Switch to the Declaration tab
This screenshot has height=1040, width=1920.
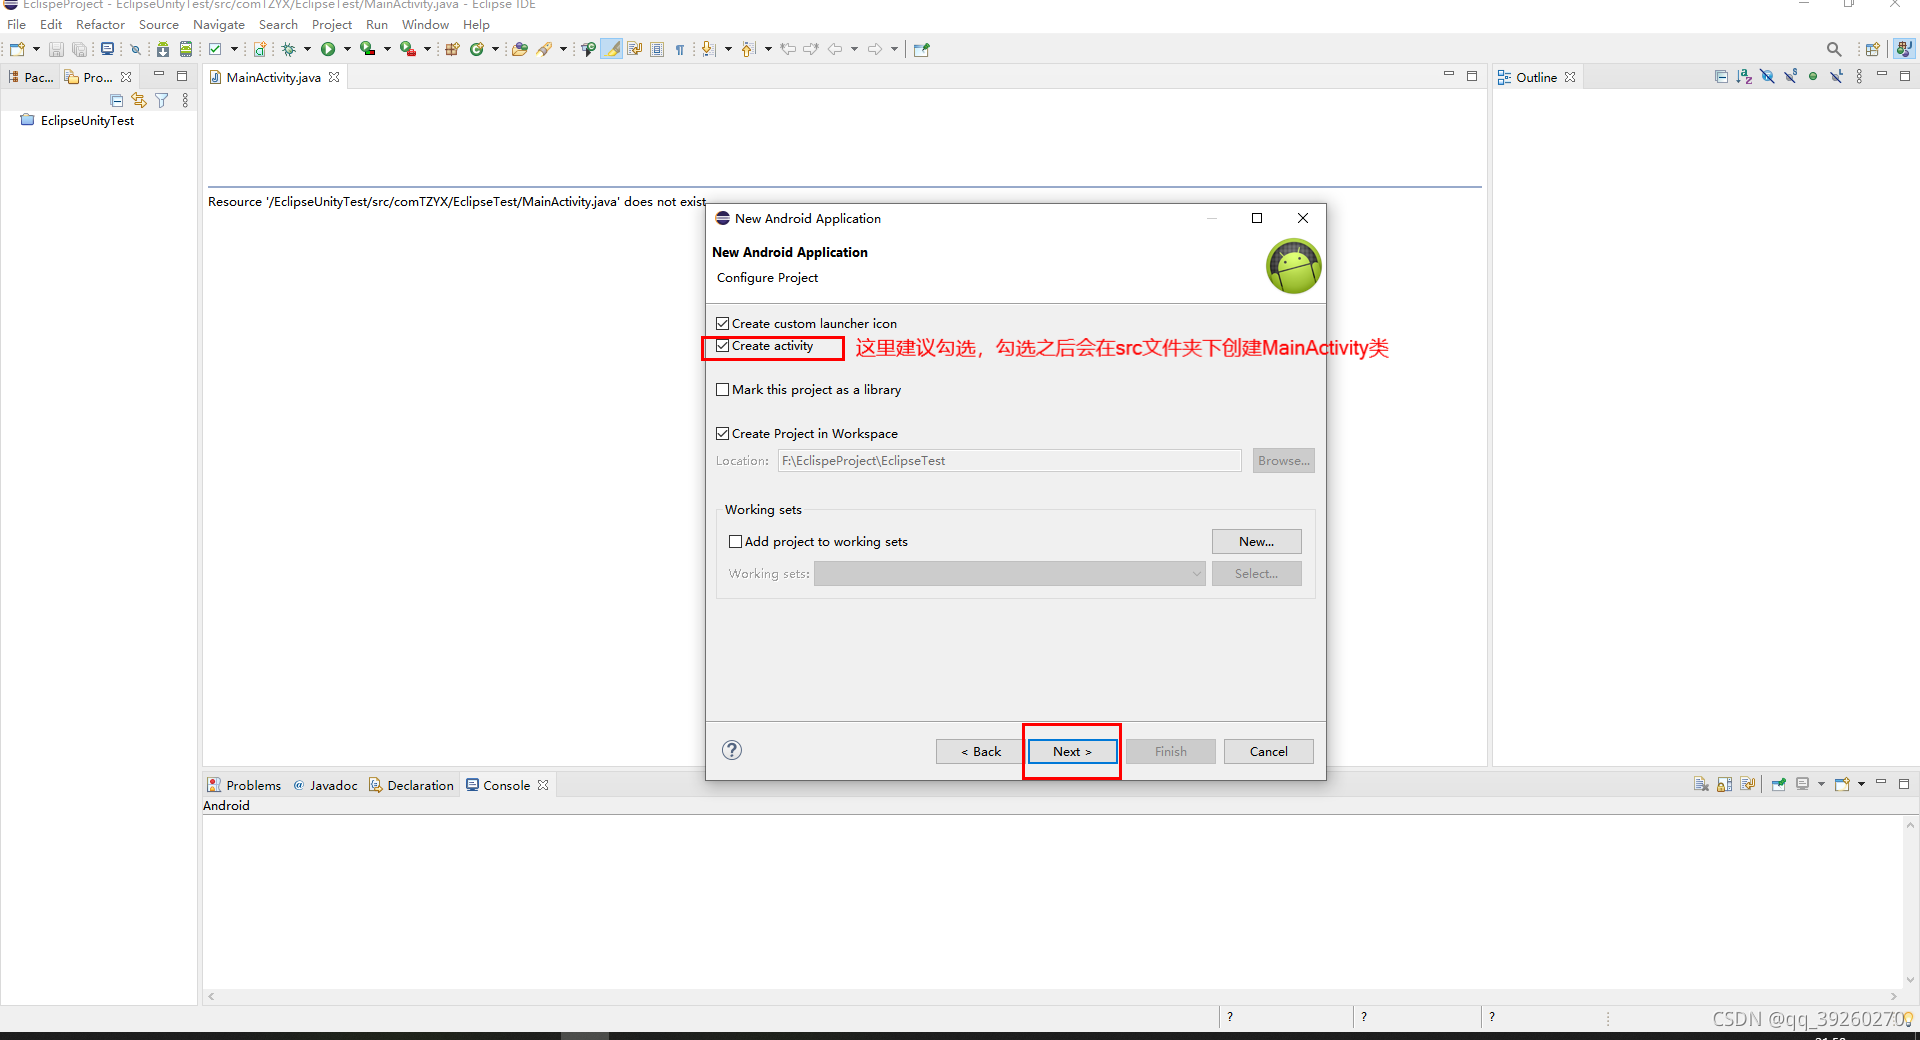click(x=411, y=785)
